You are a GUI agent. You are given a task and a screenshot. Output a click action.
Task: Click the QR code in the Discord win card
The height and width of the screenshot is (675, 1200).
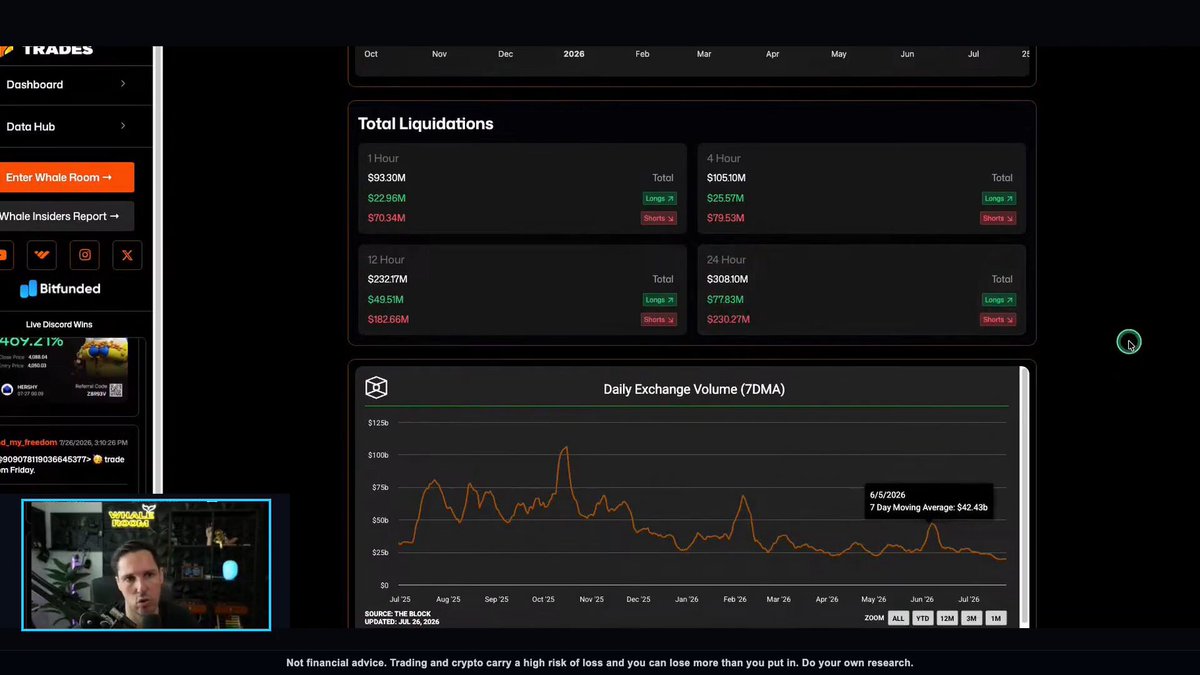[115, 390]
